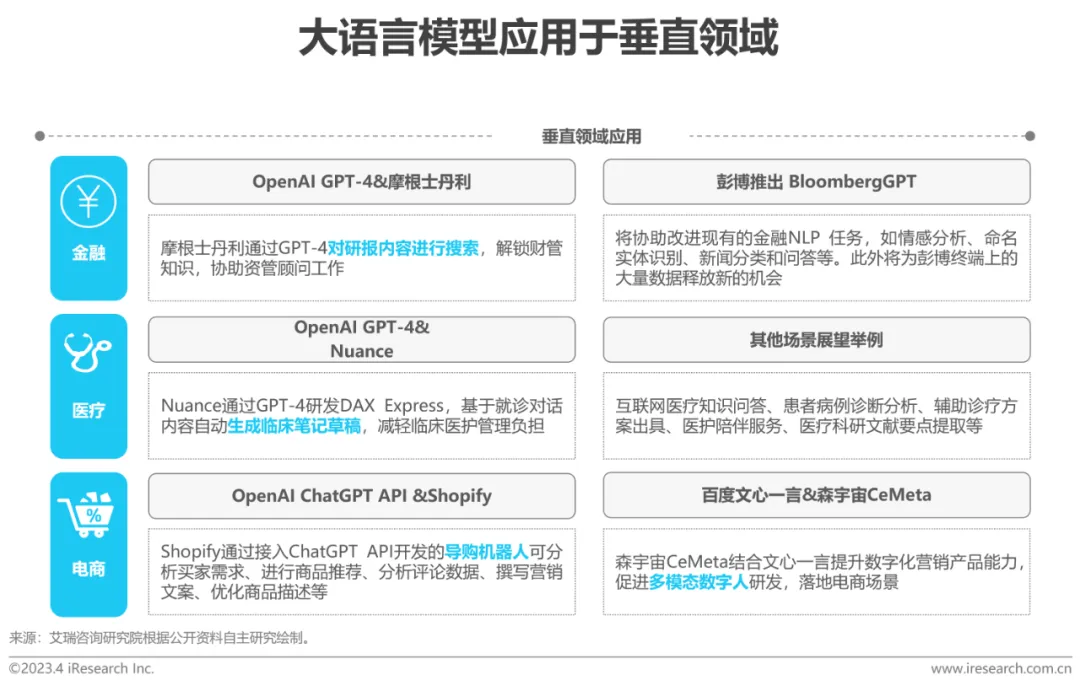This screenshot has width=1080, height=691.
Task: Click the stethoscope icon for 医疗
Action: coord(87,352)
